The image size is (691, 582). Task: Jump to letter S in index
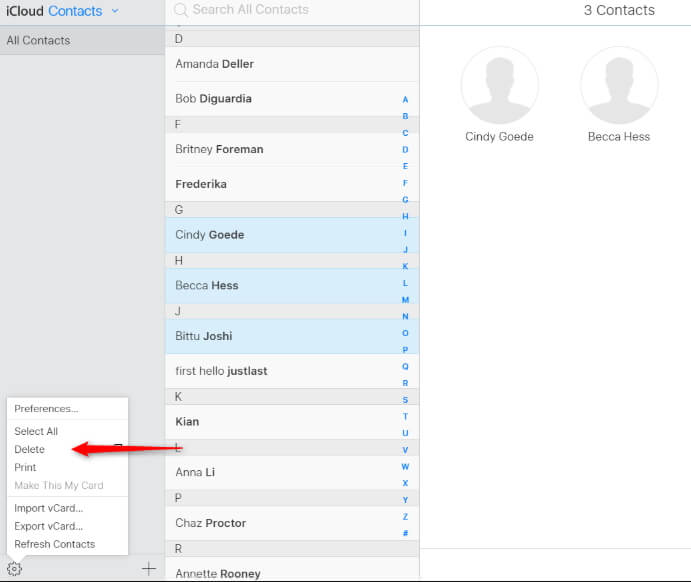click(x=405, y=400)
